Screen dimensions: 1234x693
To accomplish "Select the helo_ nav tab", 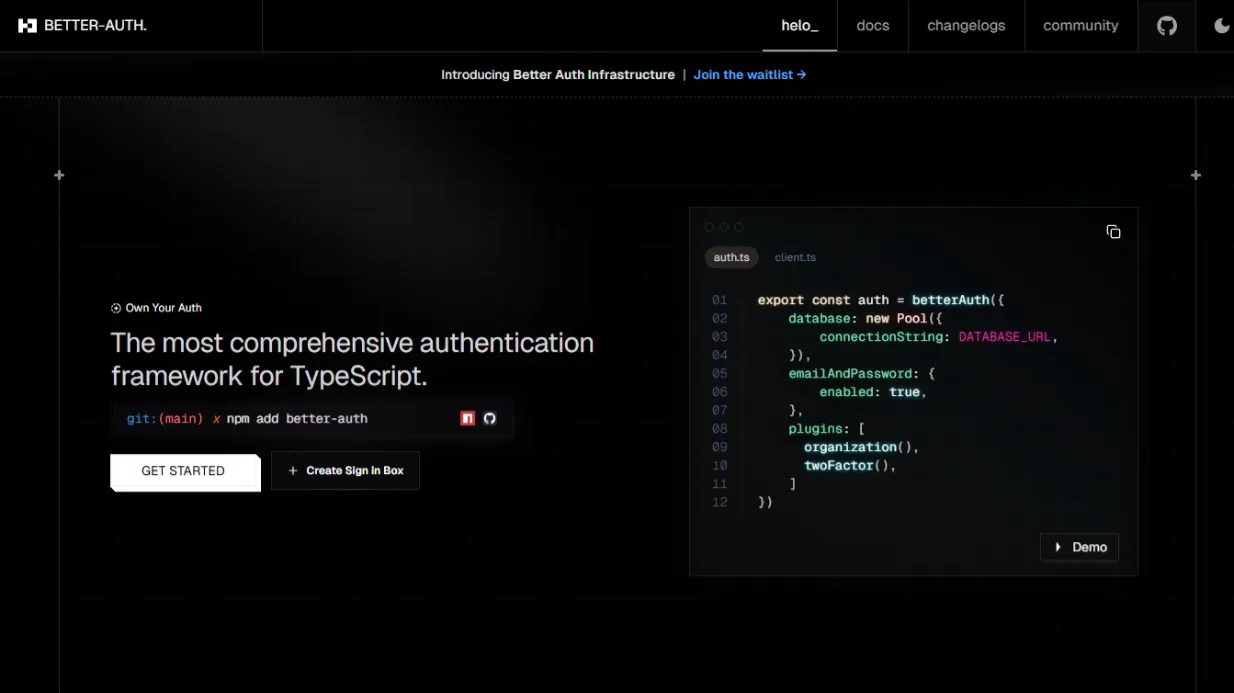I will pos(800,26).
